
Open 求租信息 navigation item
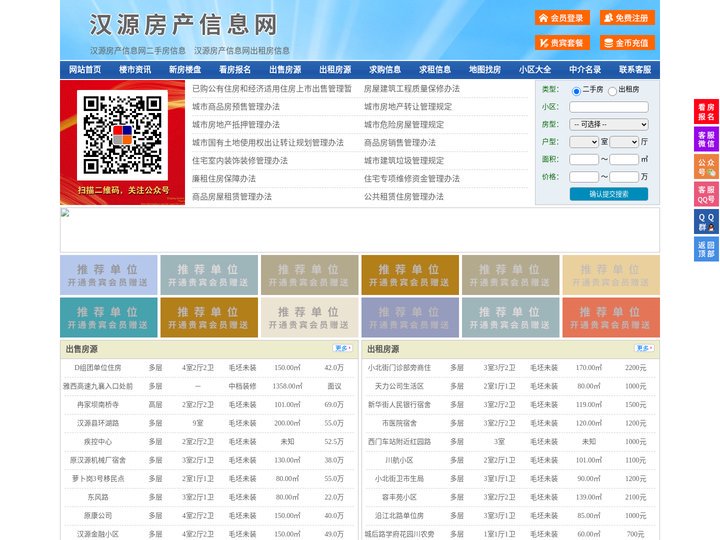coord(435,70)
